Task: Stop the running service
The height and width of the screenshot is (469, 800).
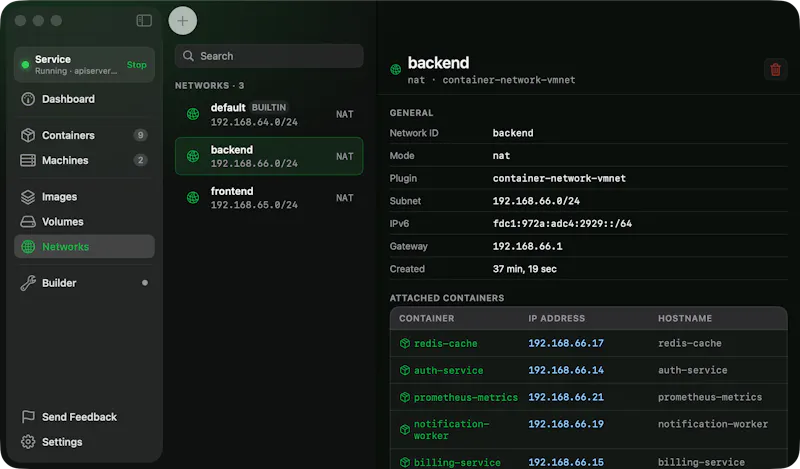Action: 136,65
